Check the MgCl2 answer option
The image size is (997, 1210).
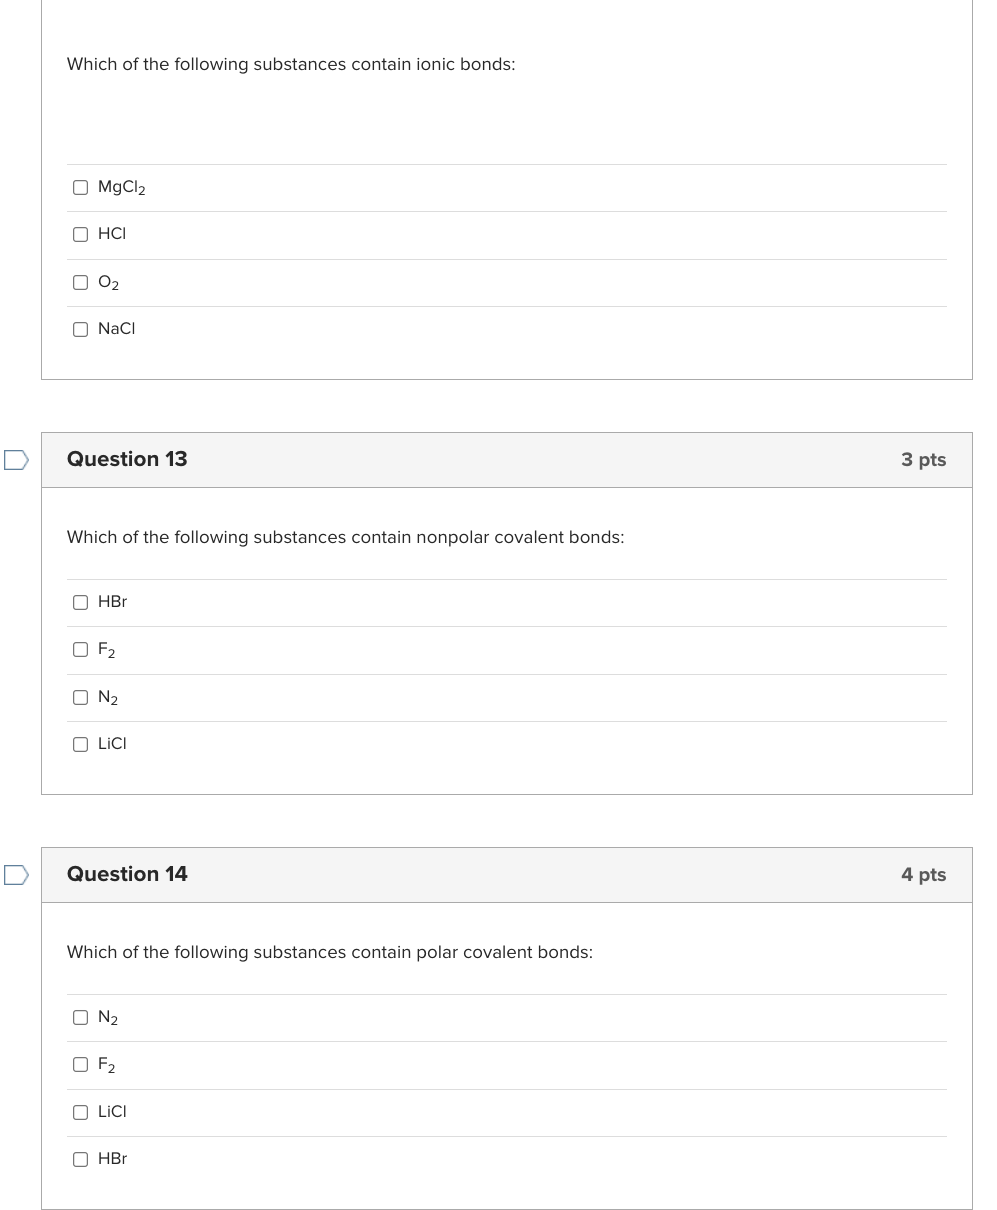coord(80,186)
